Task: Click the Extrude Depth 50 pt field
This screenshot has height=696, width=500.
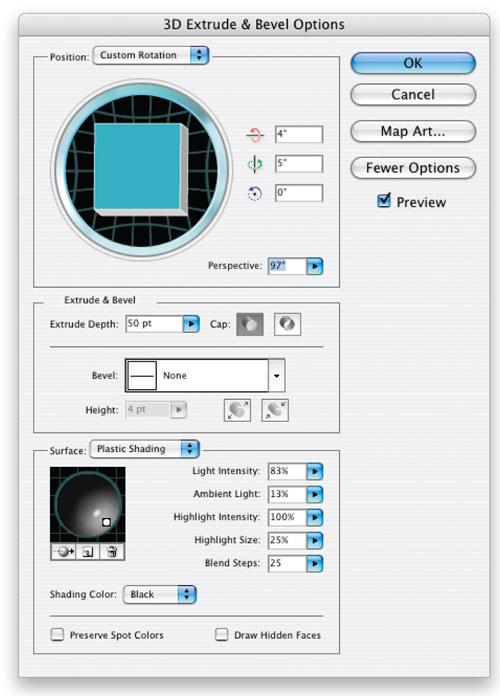Action: pyautogui.click(x=155, y=324)
